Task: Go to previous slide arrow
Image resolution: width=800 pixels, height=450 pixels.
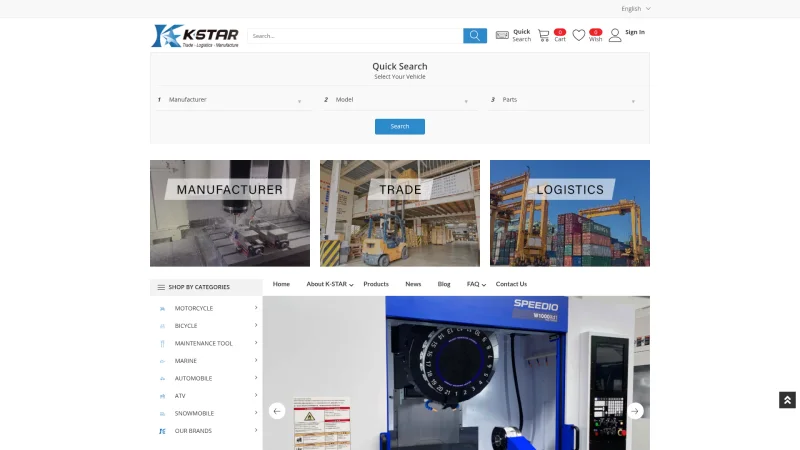Action: tap(277, 411)
